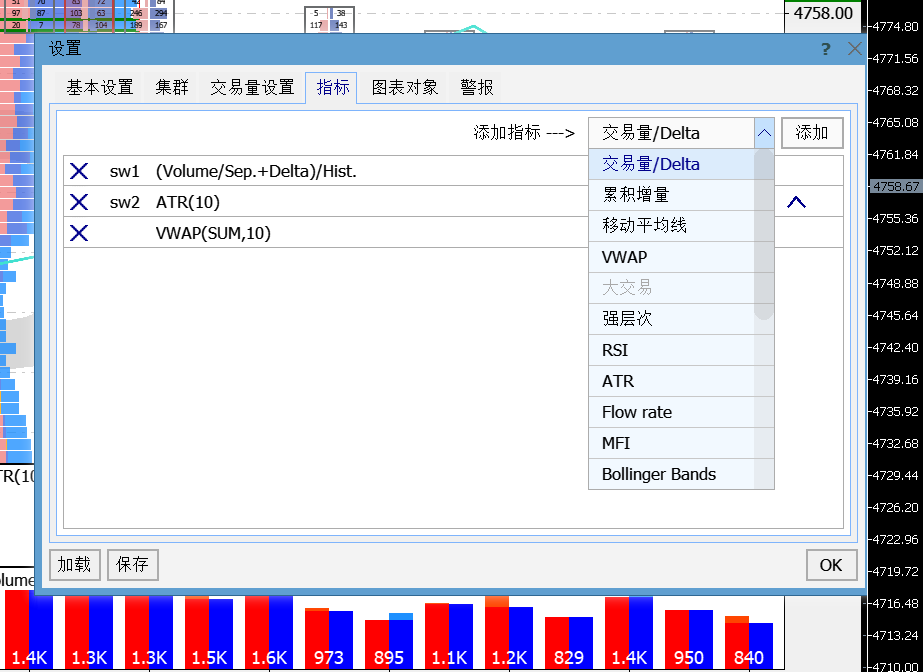This screenshot has height=672, width=923.
Task: Pick VWAP from the dropdown options
Action: point(624,257)
